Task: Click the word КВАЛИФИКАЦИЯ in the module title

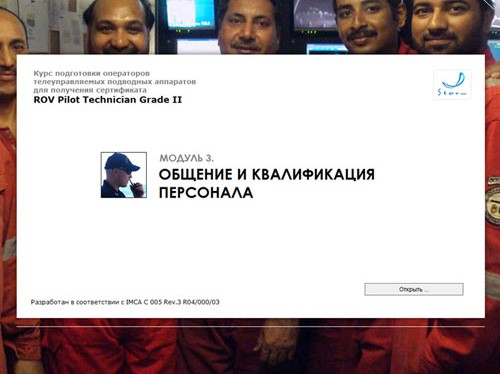Action: [x=313, y=175]
